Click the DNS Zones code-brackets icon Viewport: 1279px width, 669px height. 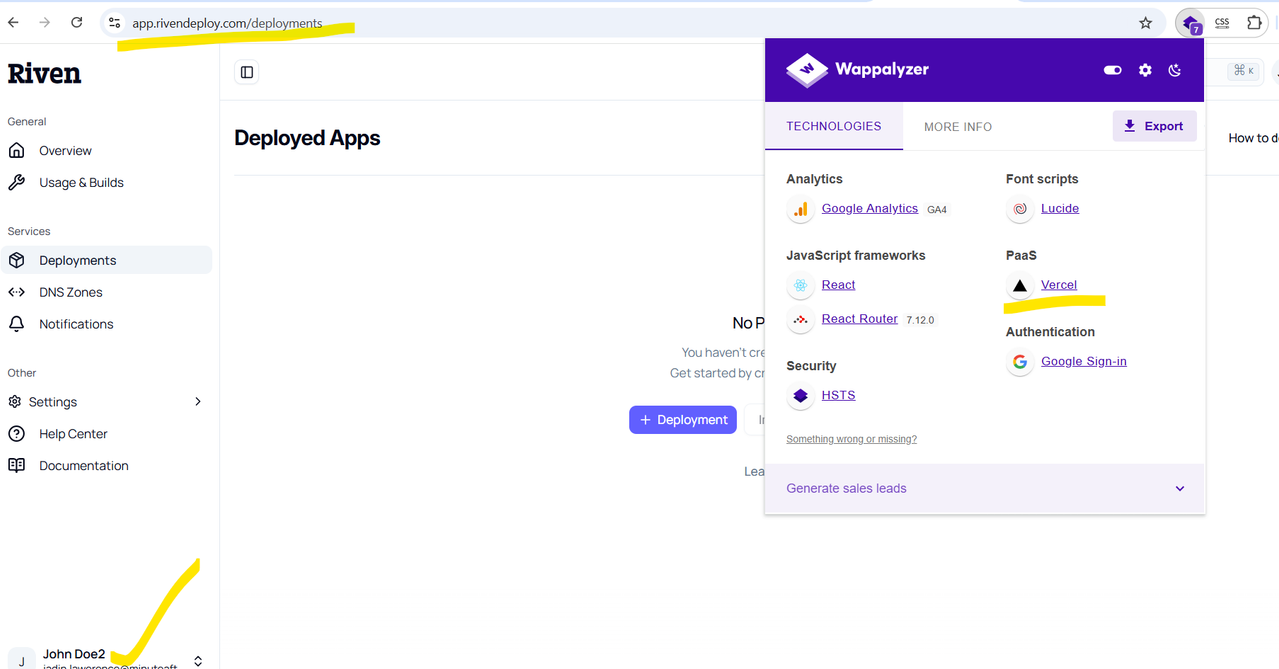(x=16, y=292)
